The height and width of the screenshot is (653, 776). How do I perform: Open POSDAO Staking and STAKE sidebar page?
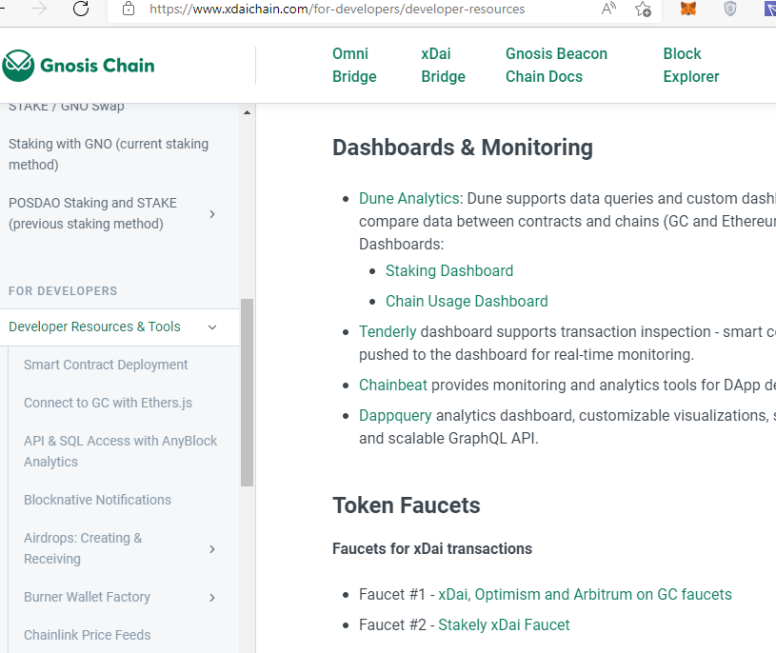click(x=93, y=213)
